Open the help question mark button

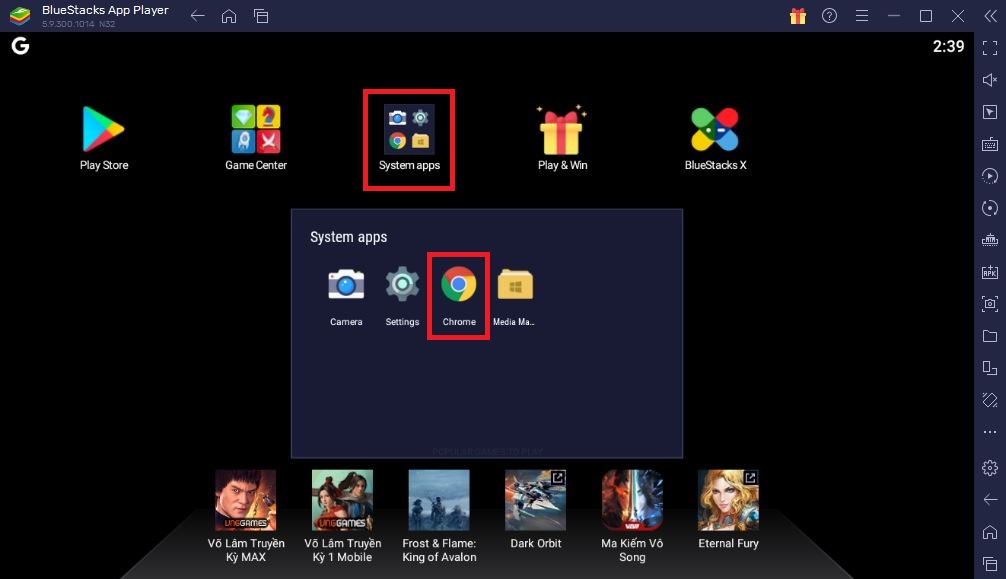829,16
